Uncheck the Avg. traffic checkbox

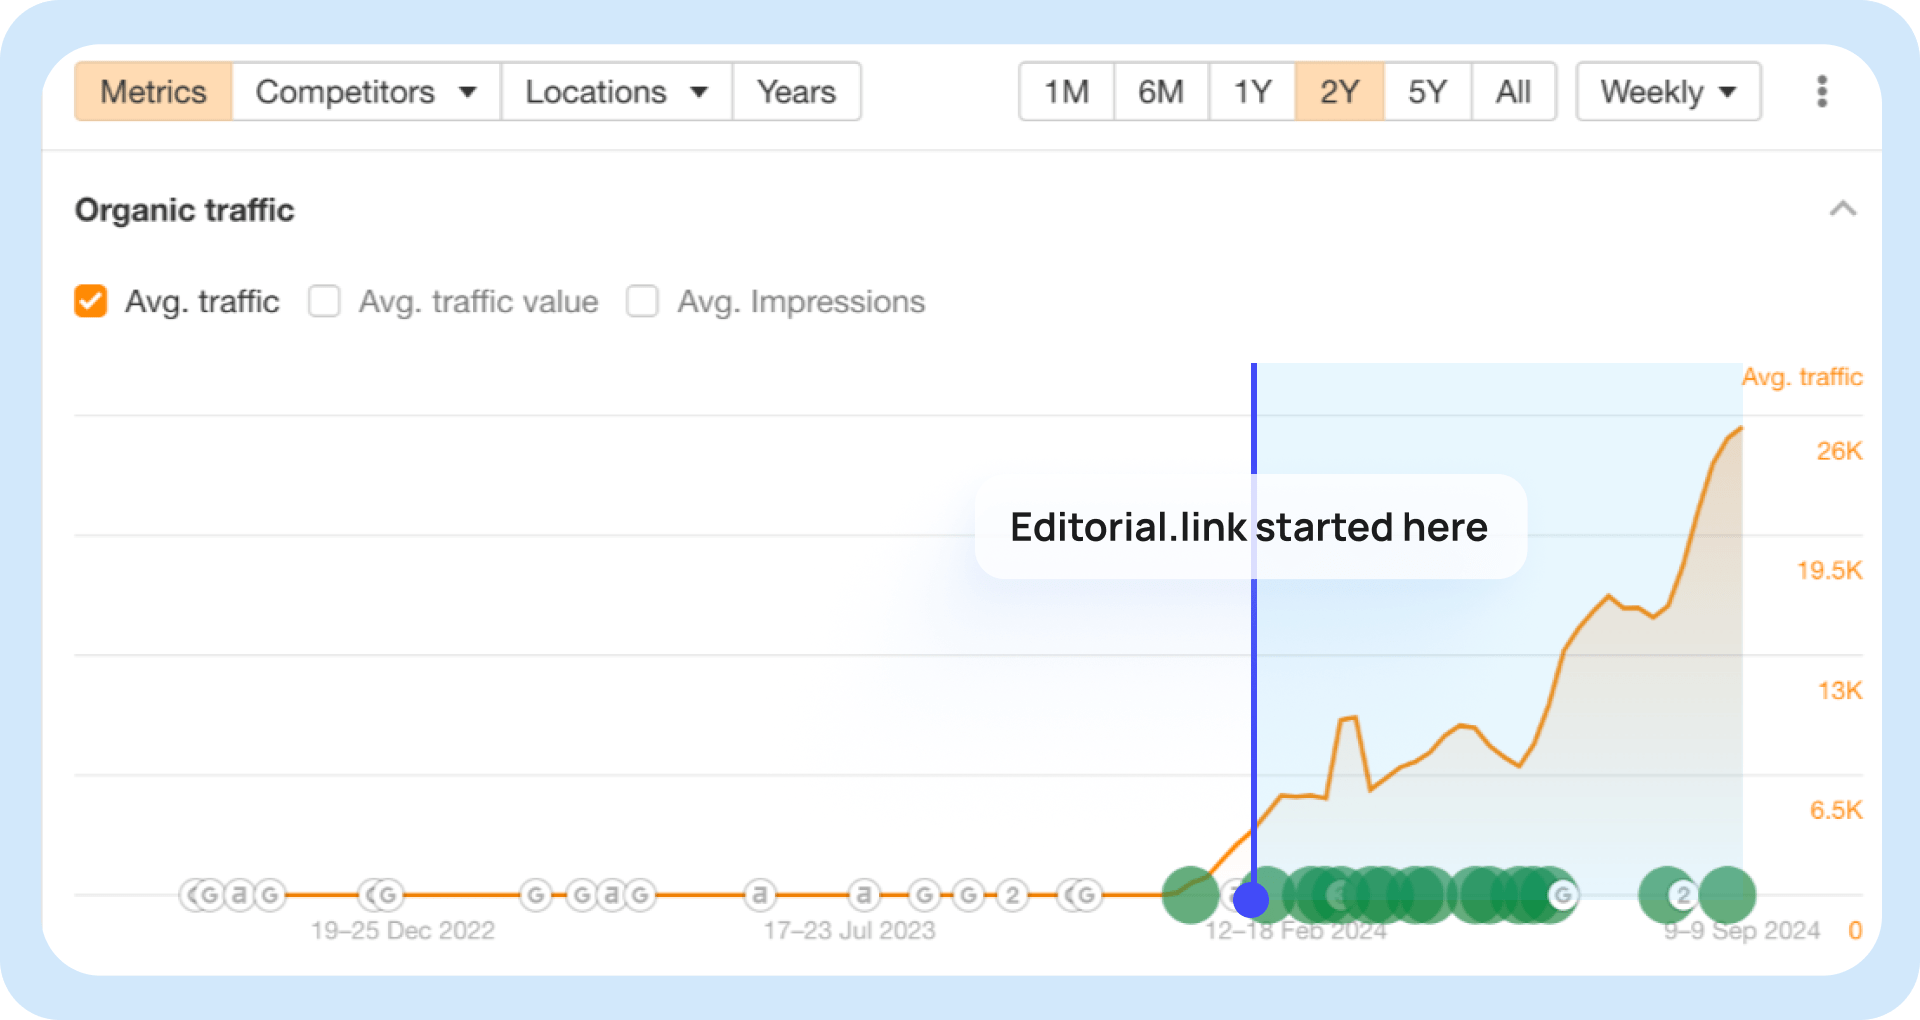coord(91,301)
